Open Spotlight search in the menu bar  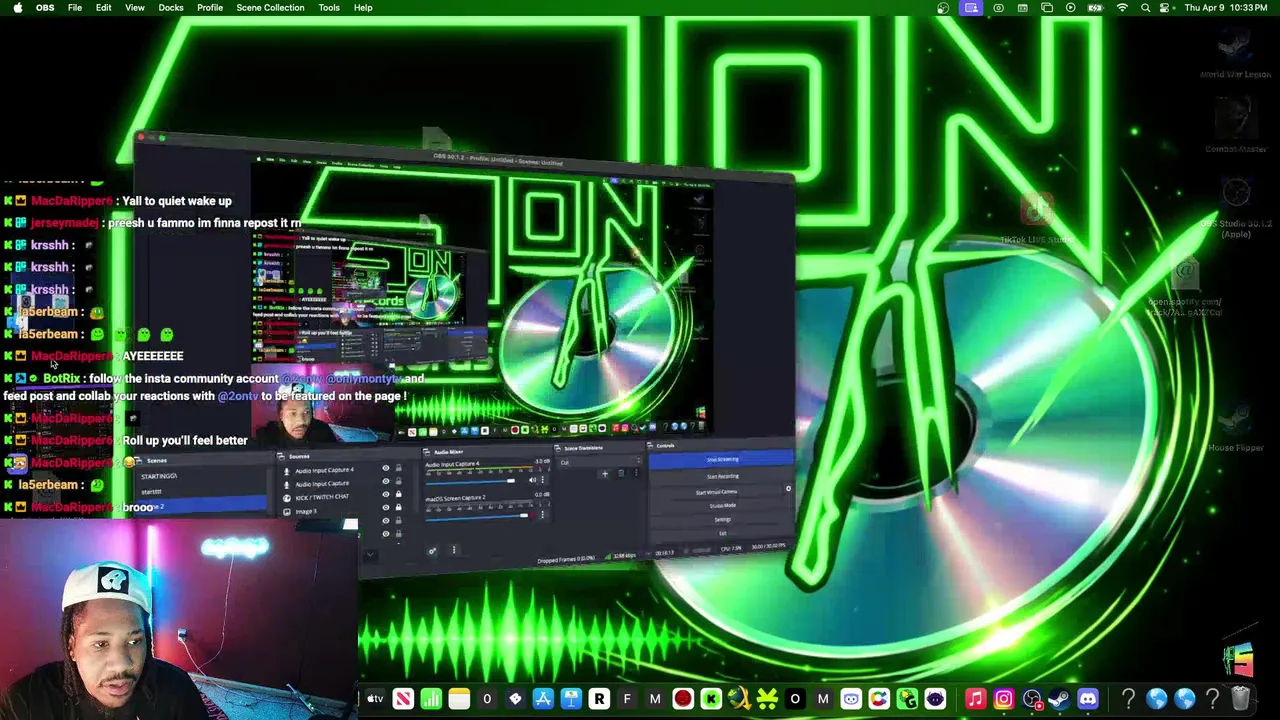pos(1146,8)
